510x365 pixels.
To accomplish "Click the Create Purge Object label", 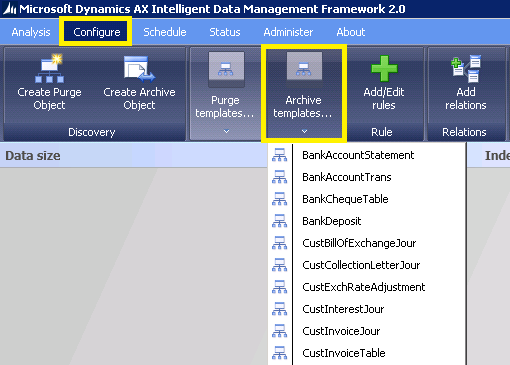I will [x=49, y=98].
